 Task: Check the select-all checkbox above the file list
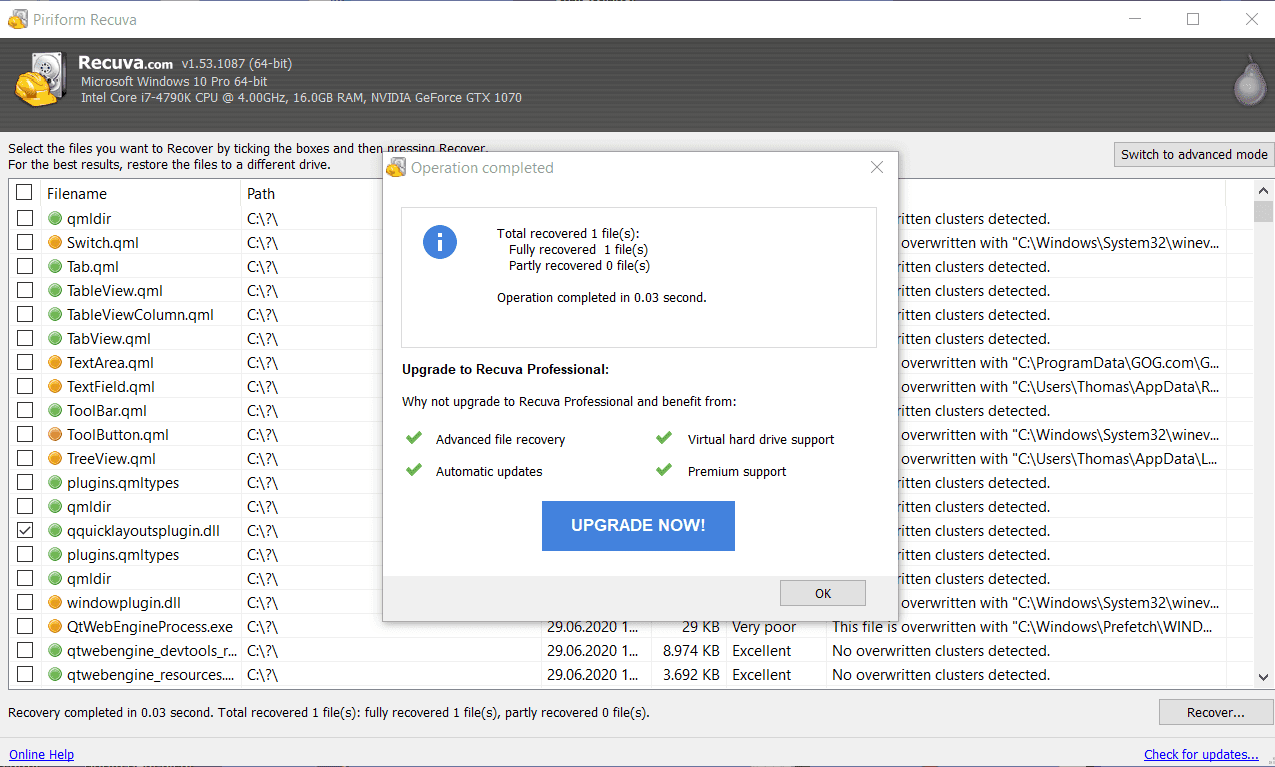[24, 193]
